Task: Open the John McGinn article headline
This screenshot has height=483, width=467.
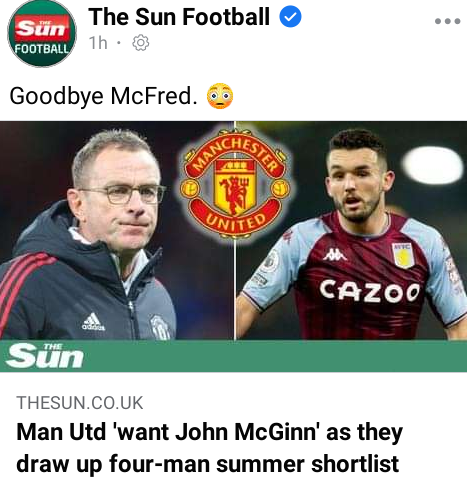Action: pyautogui.click(x=209, y=447)
